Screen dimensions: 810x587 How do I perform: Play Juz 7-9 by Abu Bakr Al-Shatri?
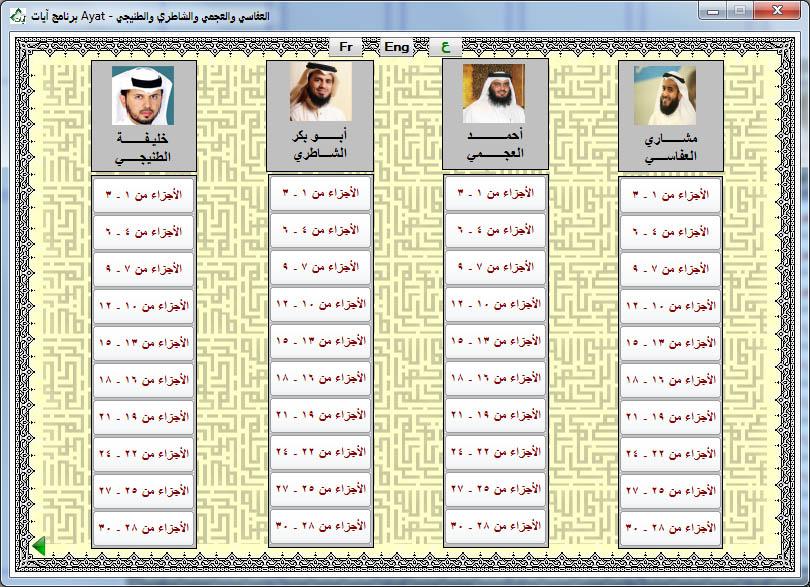coord(320,267)
